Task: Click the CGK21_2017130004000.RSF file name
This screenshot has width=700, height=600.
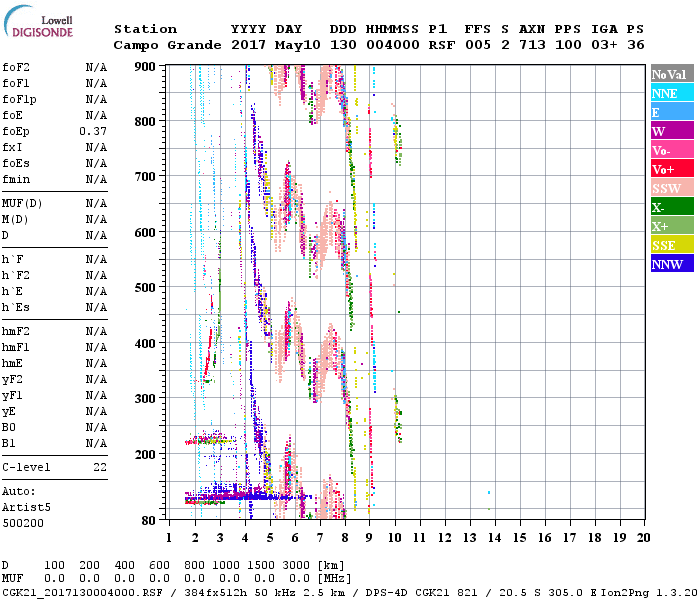Action: coord(83,593)
